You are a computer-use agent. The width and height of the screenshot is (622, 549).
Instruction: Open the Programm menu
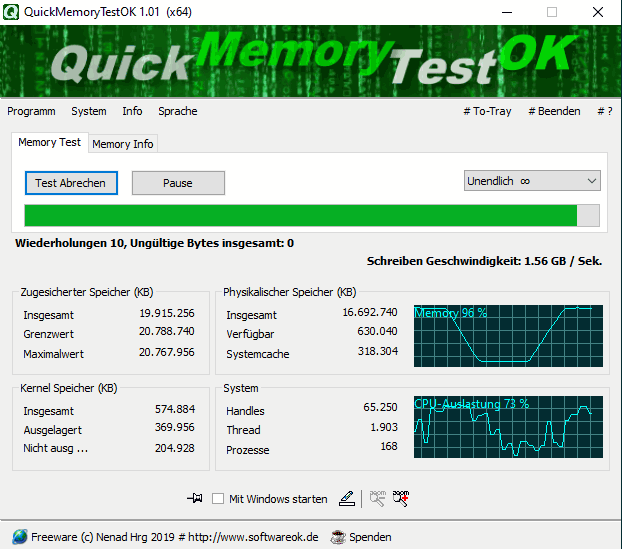31,111
